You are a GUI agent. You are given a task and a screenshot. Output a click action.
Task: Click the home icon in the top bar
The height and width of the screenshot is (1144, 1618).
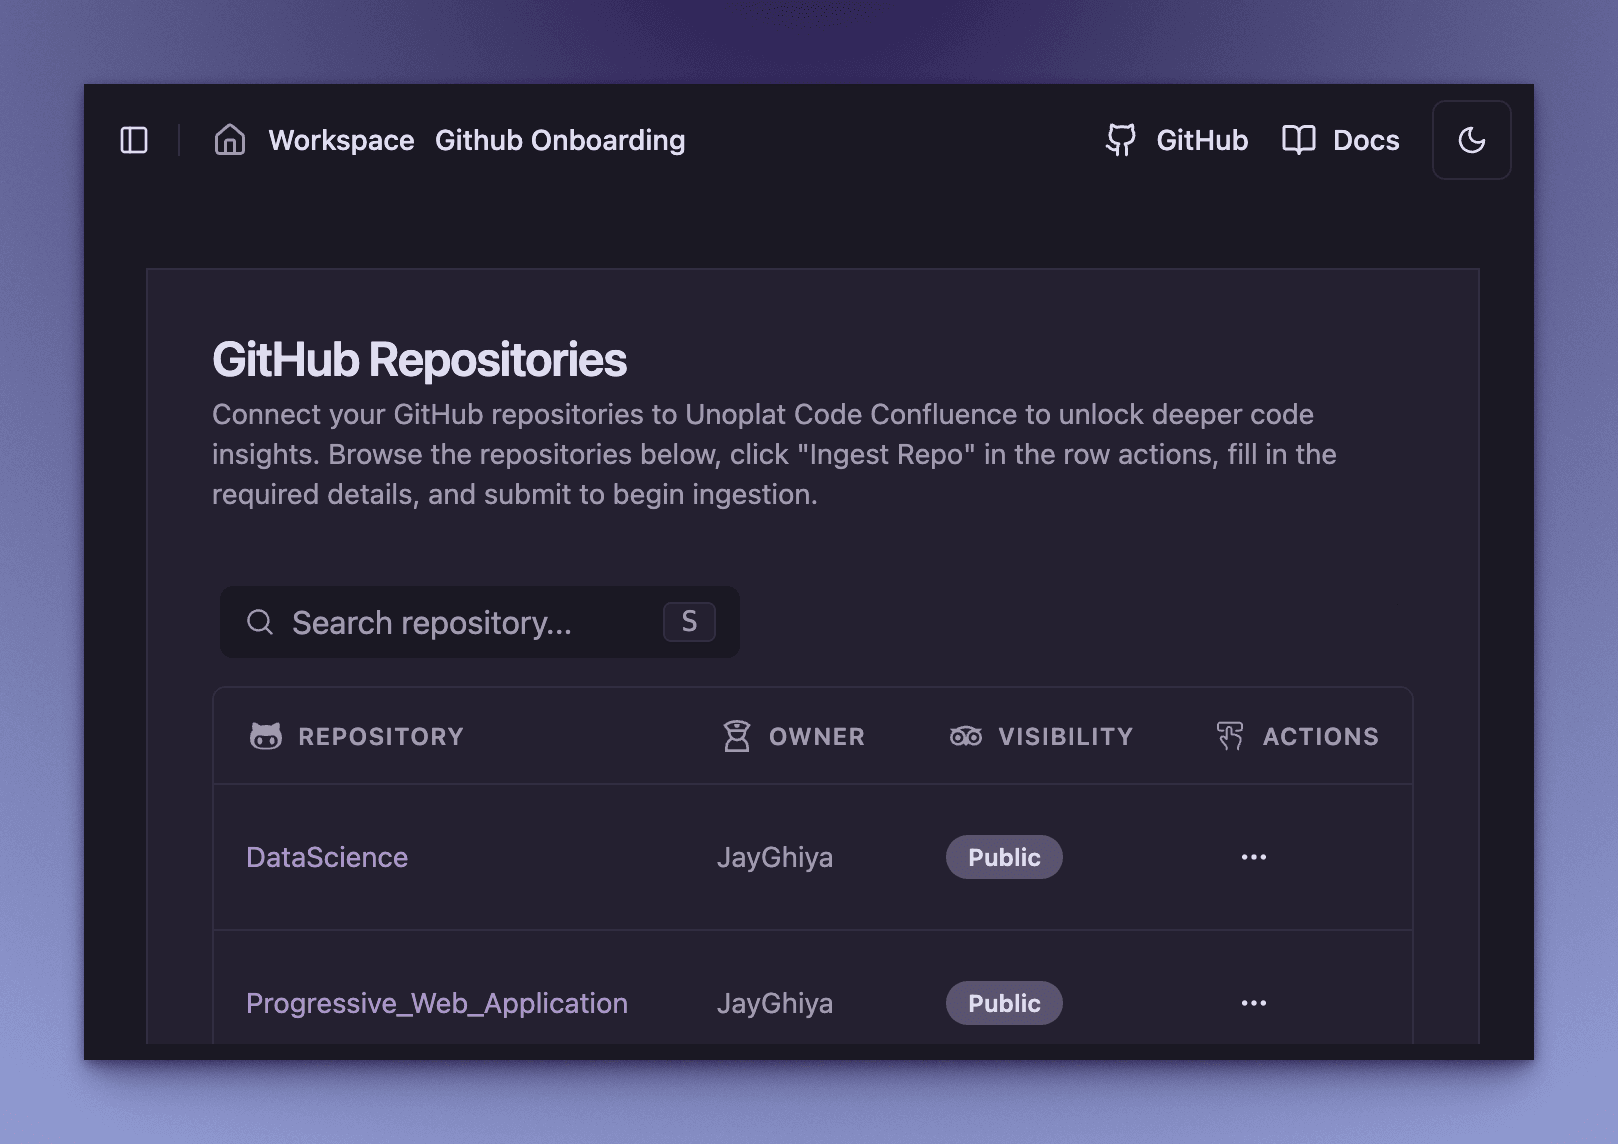coord(229,140)
